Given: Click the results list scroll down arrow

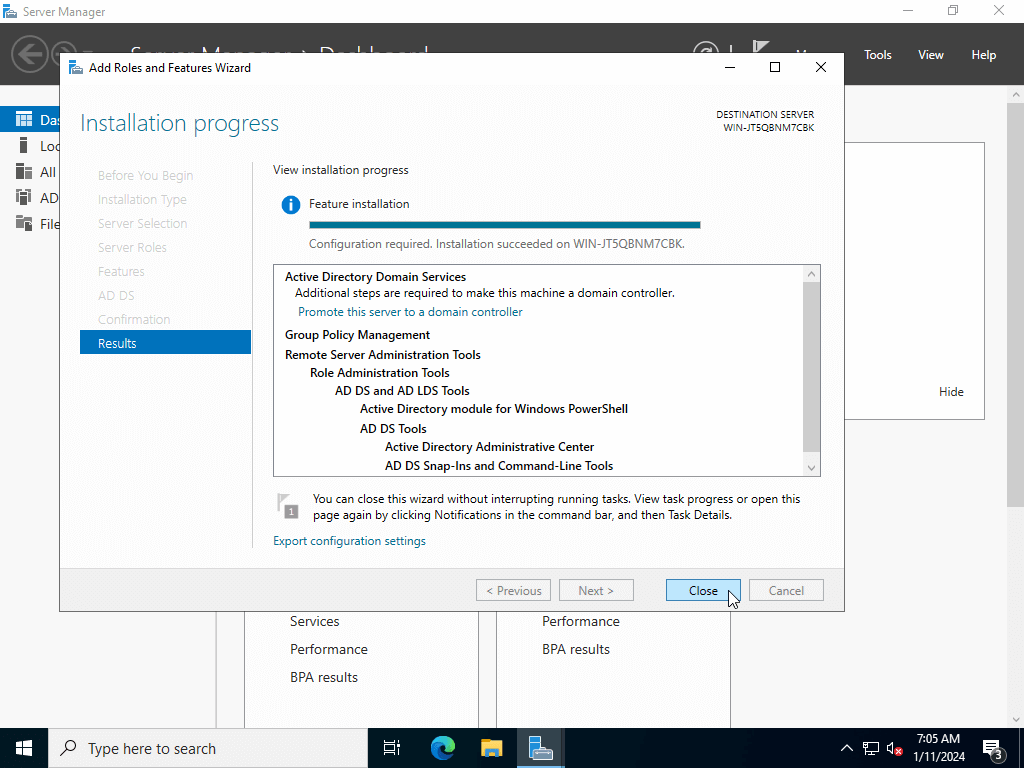Looking at the screenshot, I should click(x=811, y=468).
